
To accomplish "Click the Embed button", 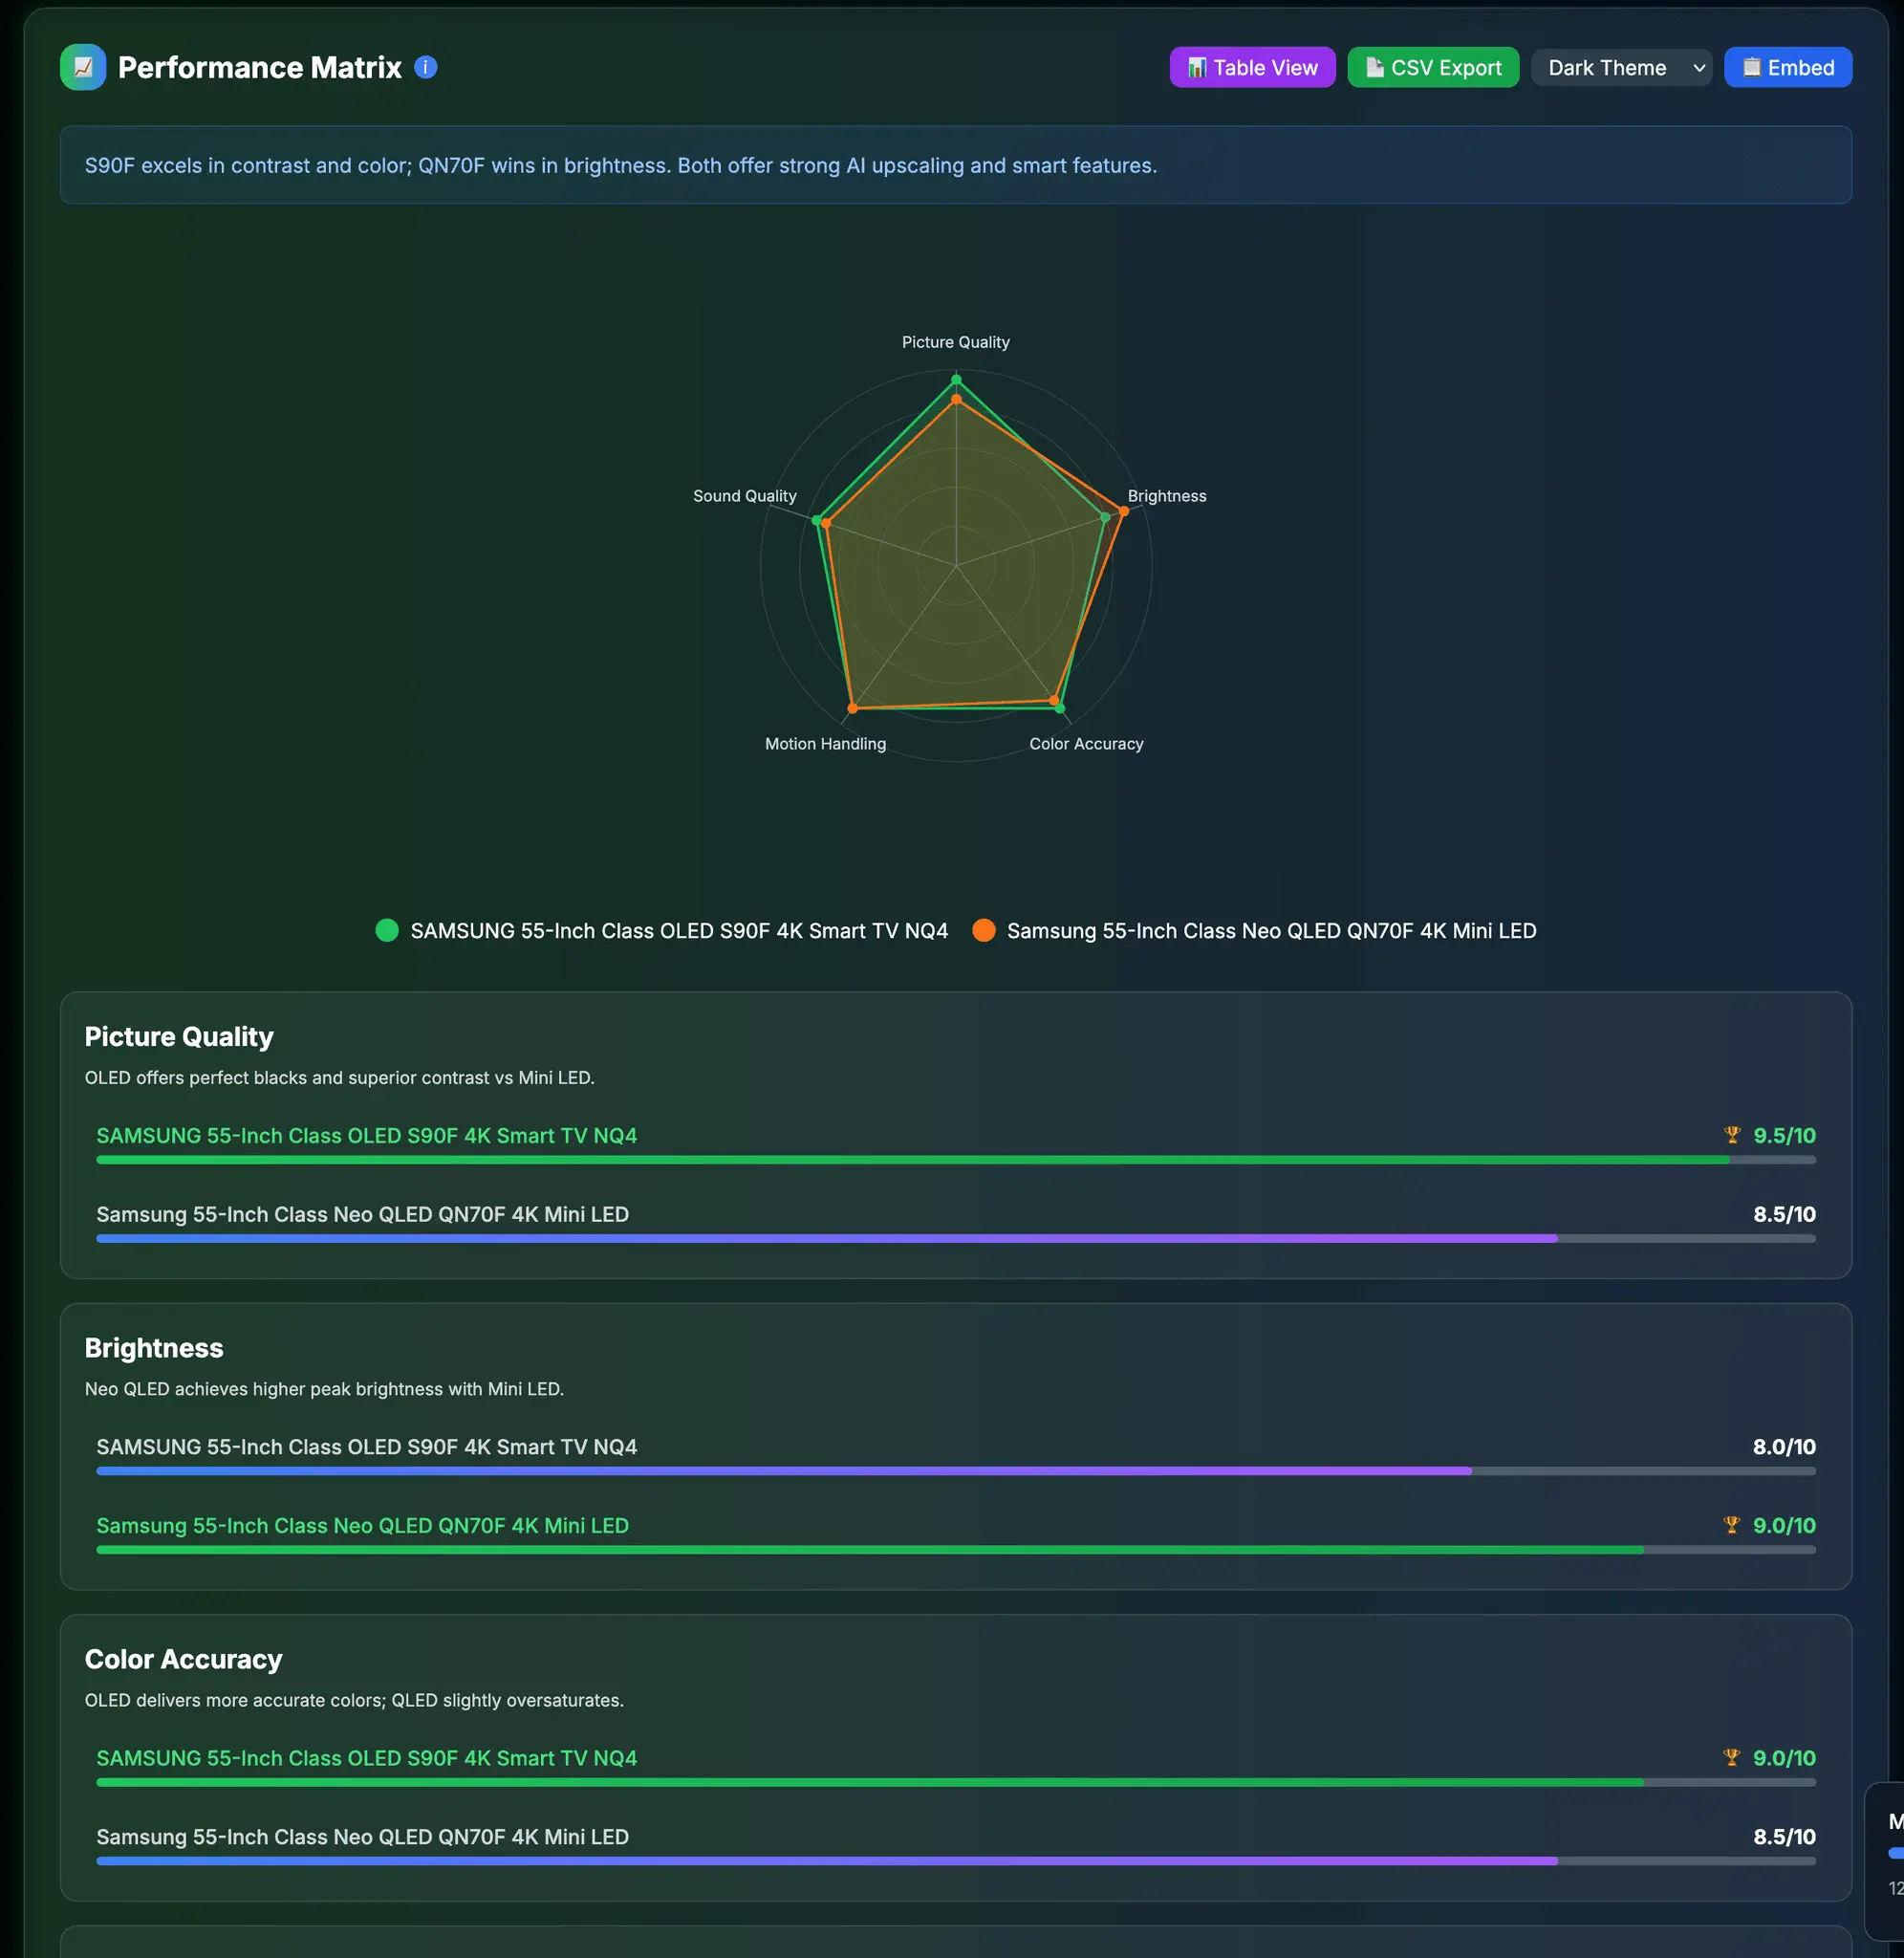I will [x=1788, y=67].
